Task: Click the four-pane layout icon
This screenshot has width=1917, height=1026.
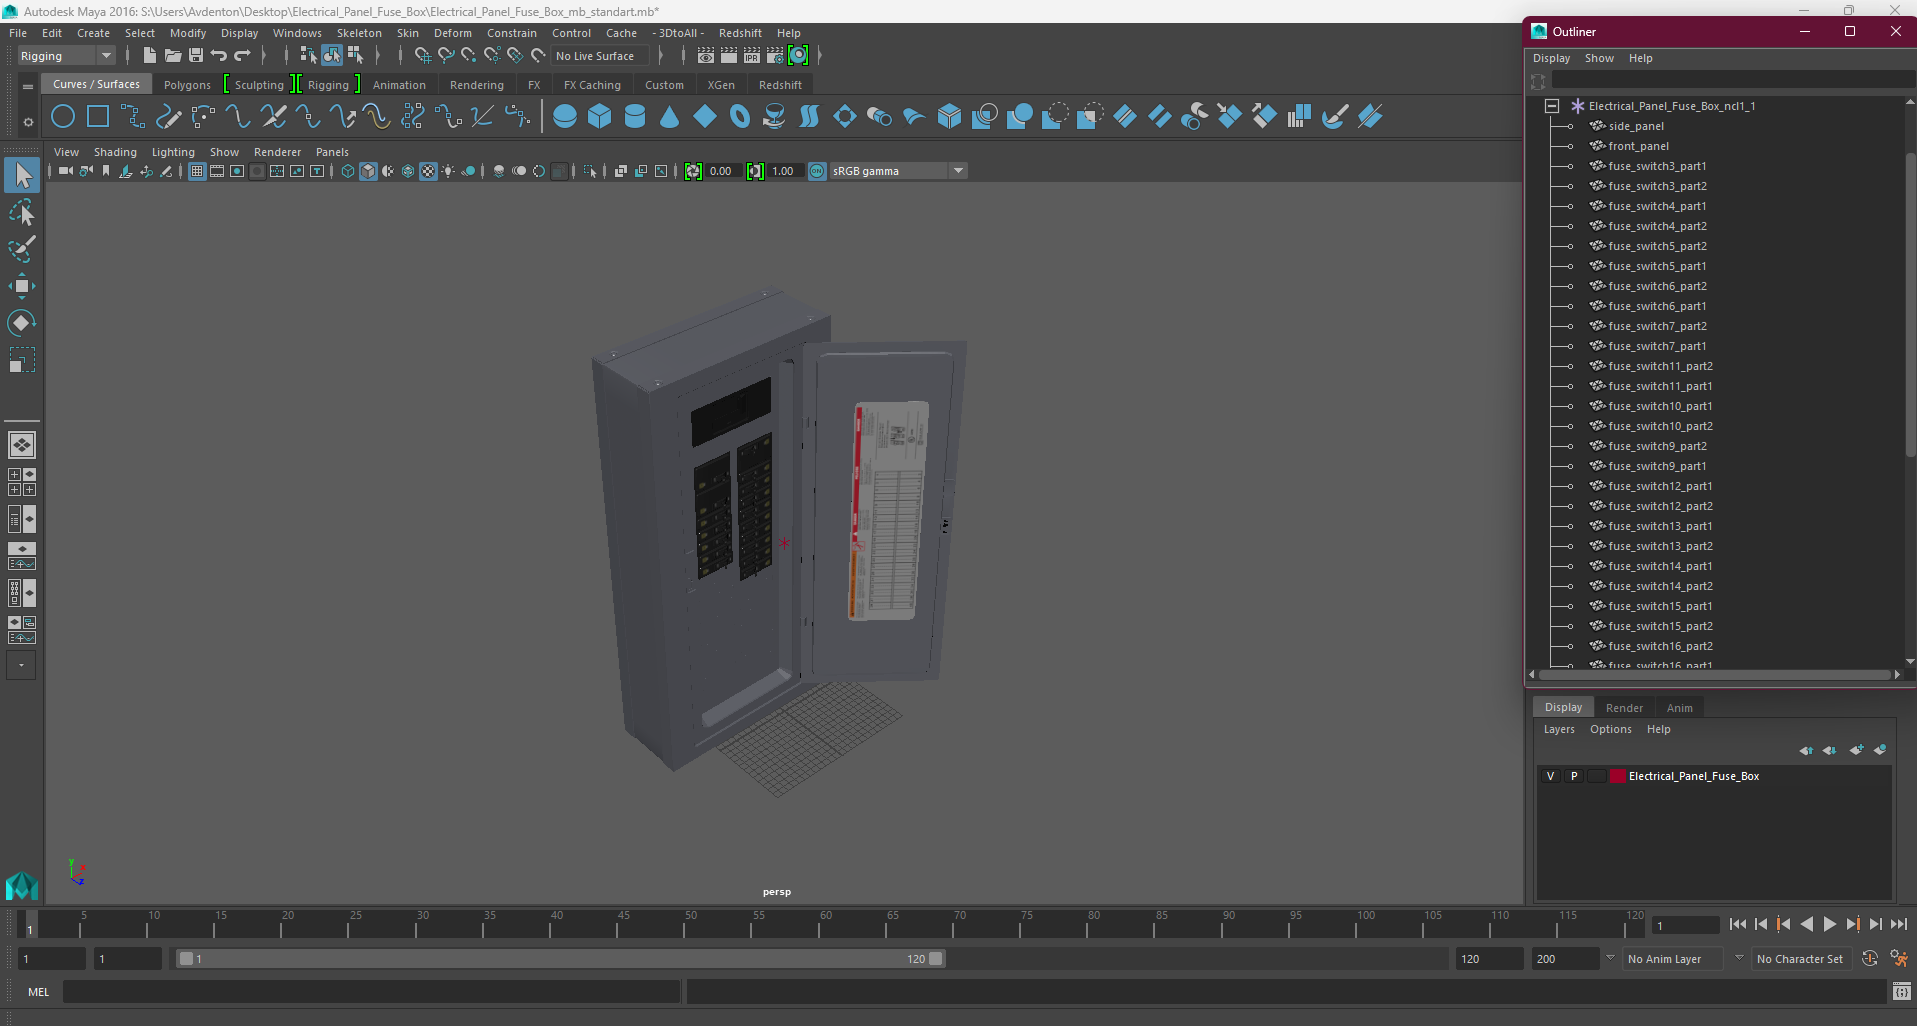Action: (22, 482)
